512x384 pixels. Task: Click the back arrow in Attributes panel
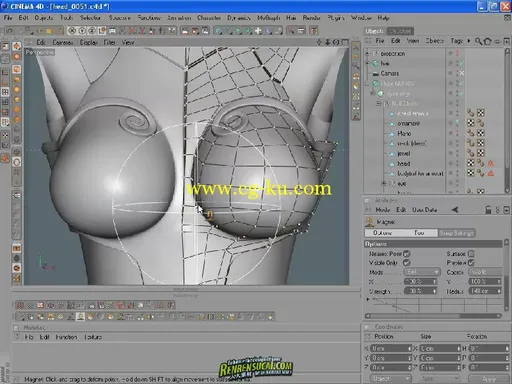click(455, 210)
